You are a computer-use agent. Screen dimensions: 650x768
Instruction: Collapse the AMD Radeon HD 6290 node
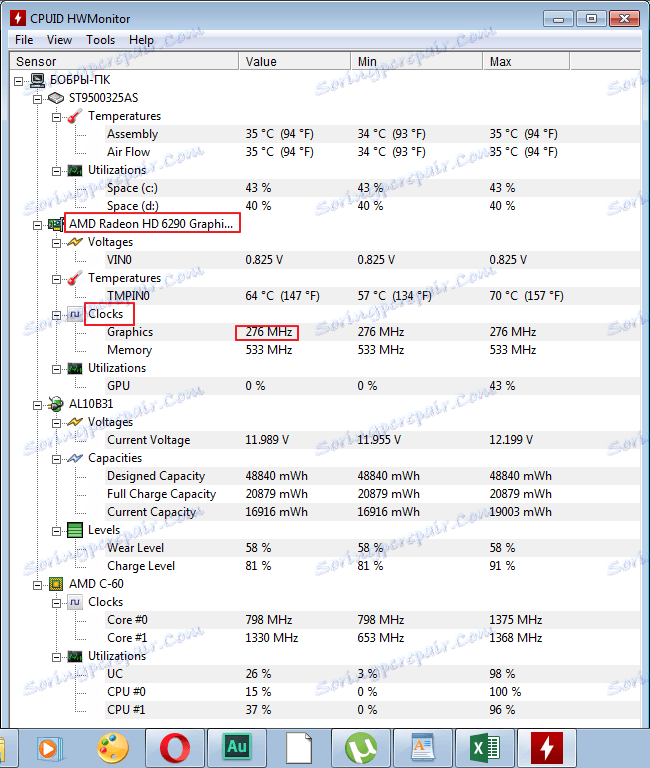[38, 225]
